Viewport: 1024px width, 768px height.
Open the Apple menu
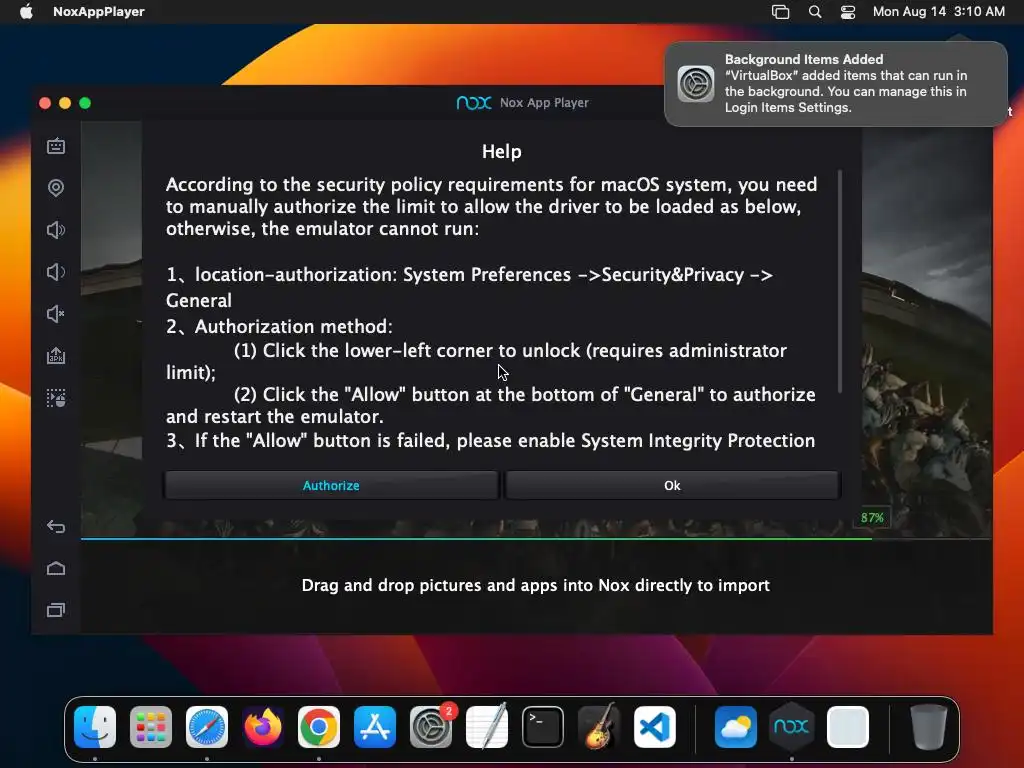[x=26, y=11]
